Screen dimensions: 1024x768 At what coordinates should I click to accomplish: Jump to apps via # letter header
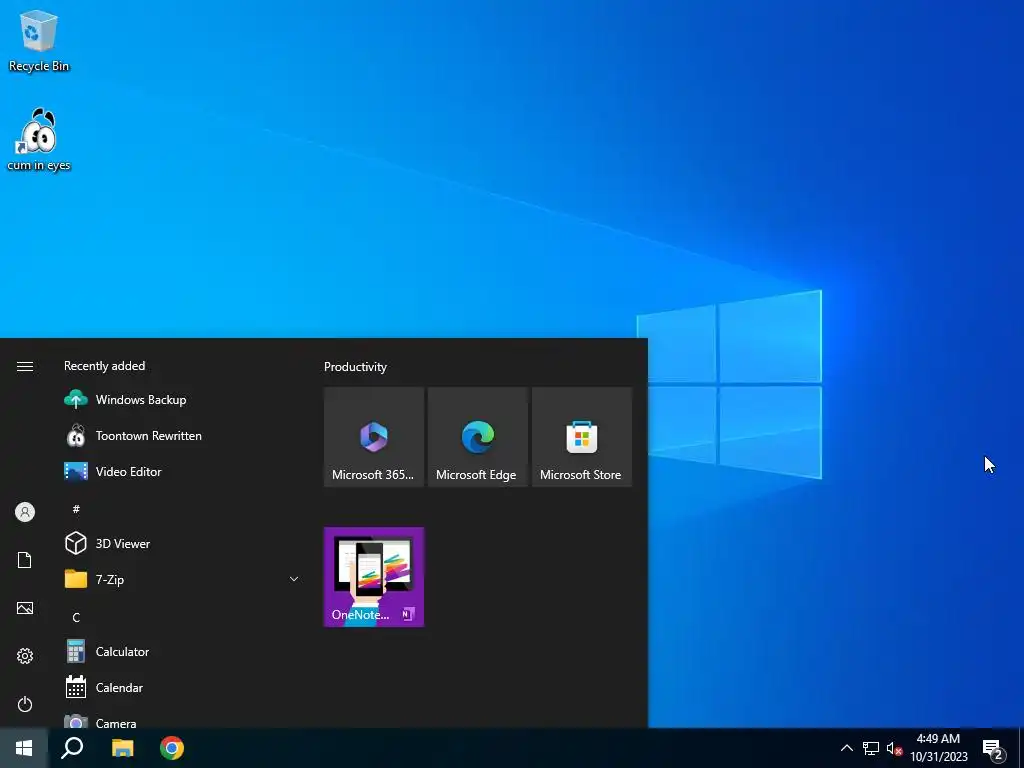(76, 508)
